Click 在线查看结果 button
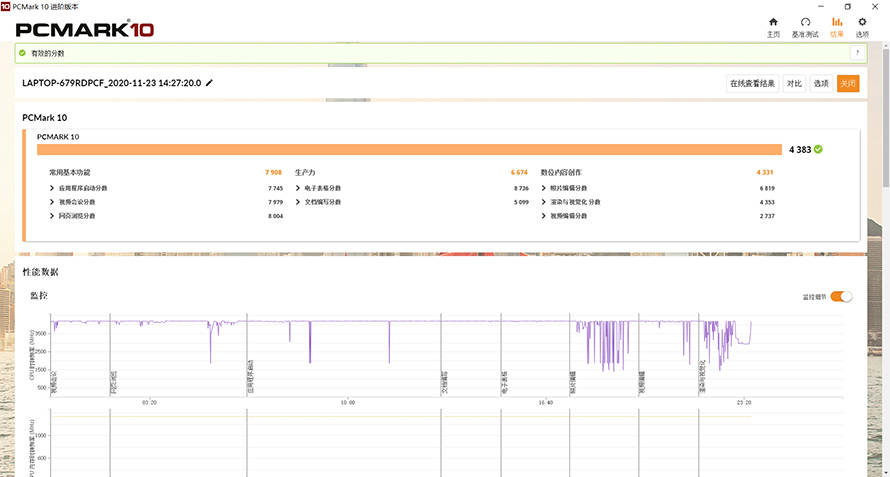The height and width of the screenshot is (477, 890). click(x=753, y=83)
